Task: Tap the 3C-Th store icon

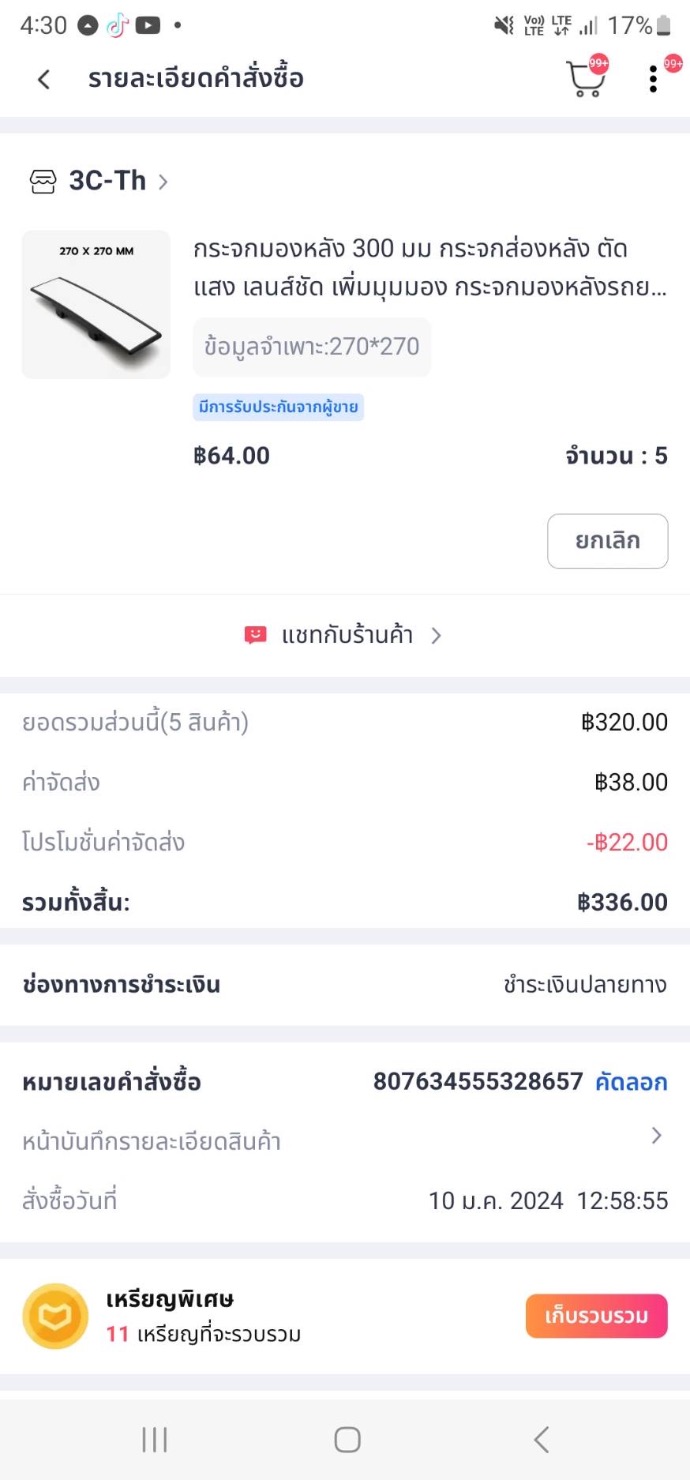Action: [x=43, y=181]
